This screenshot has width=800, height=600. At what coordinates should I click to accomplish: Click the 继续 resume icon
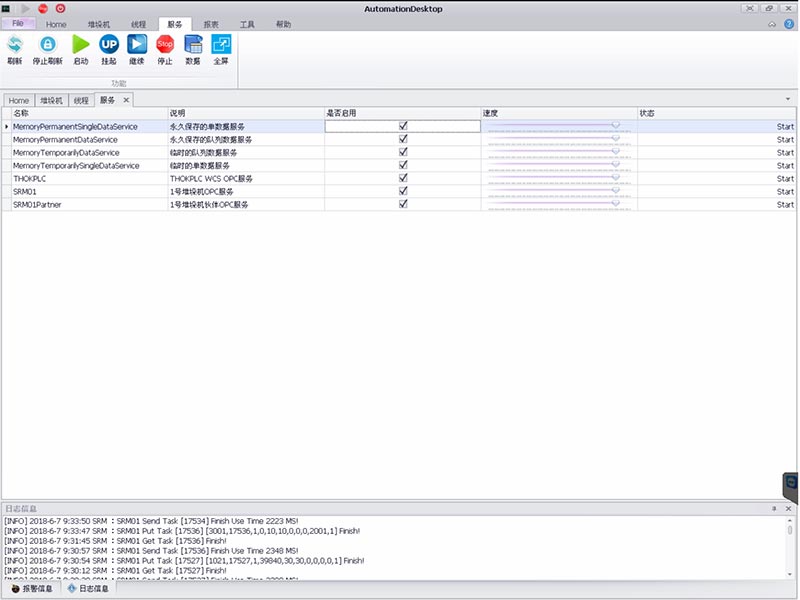pos(137,45)
